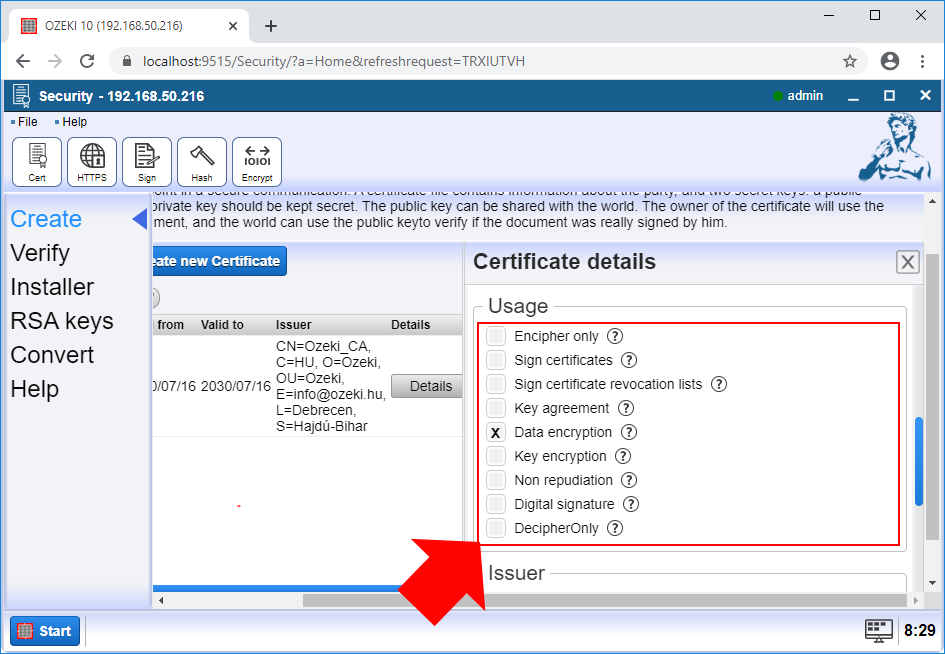Click the help icon next to Sign certificates
The height and width of the screenshot is (654, 945).
click(629, 360)
